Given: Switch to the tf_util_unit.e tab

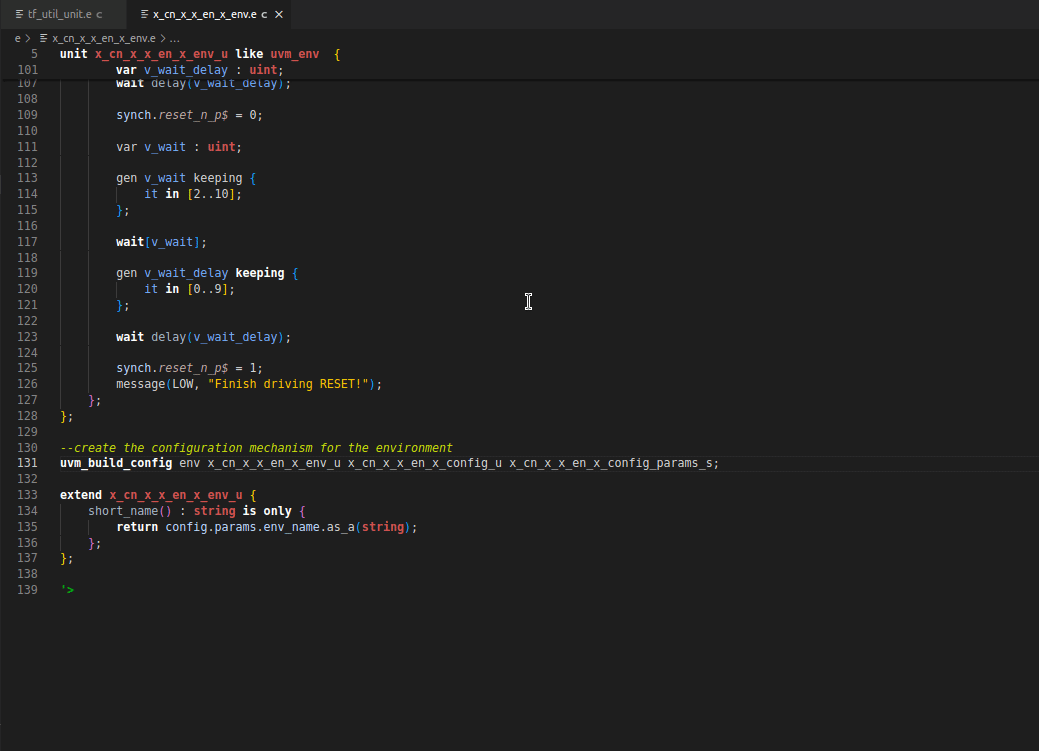Looking at the screenshot, I should pos(60,14).
